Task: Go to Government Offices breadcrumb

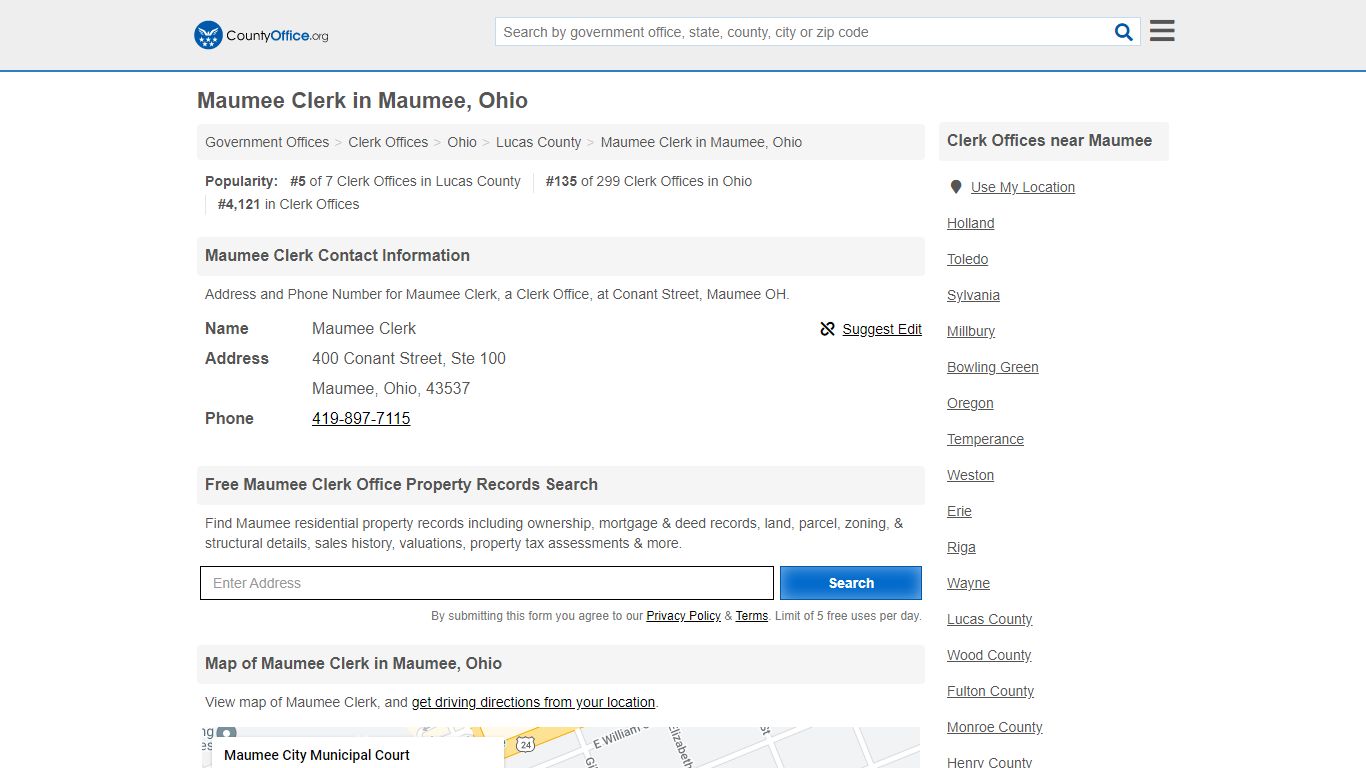Action: [267, 142]
